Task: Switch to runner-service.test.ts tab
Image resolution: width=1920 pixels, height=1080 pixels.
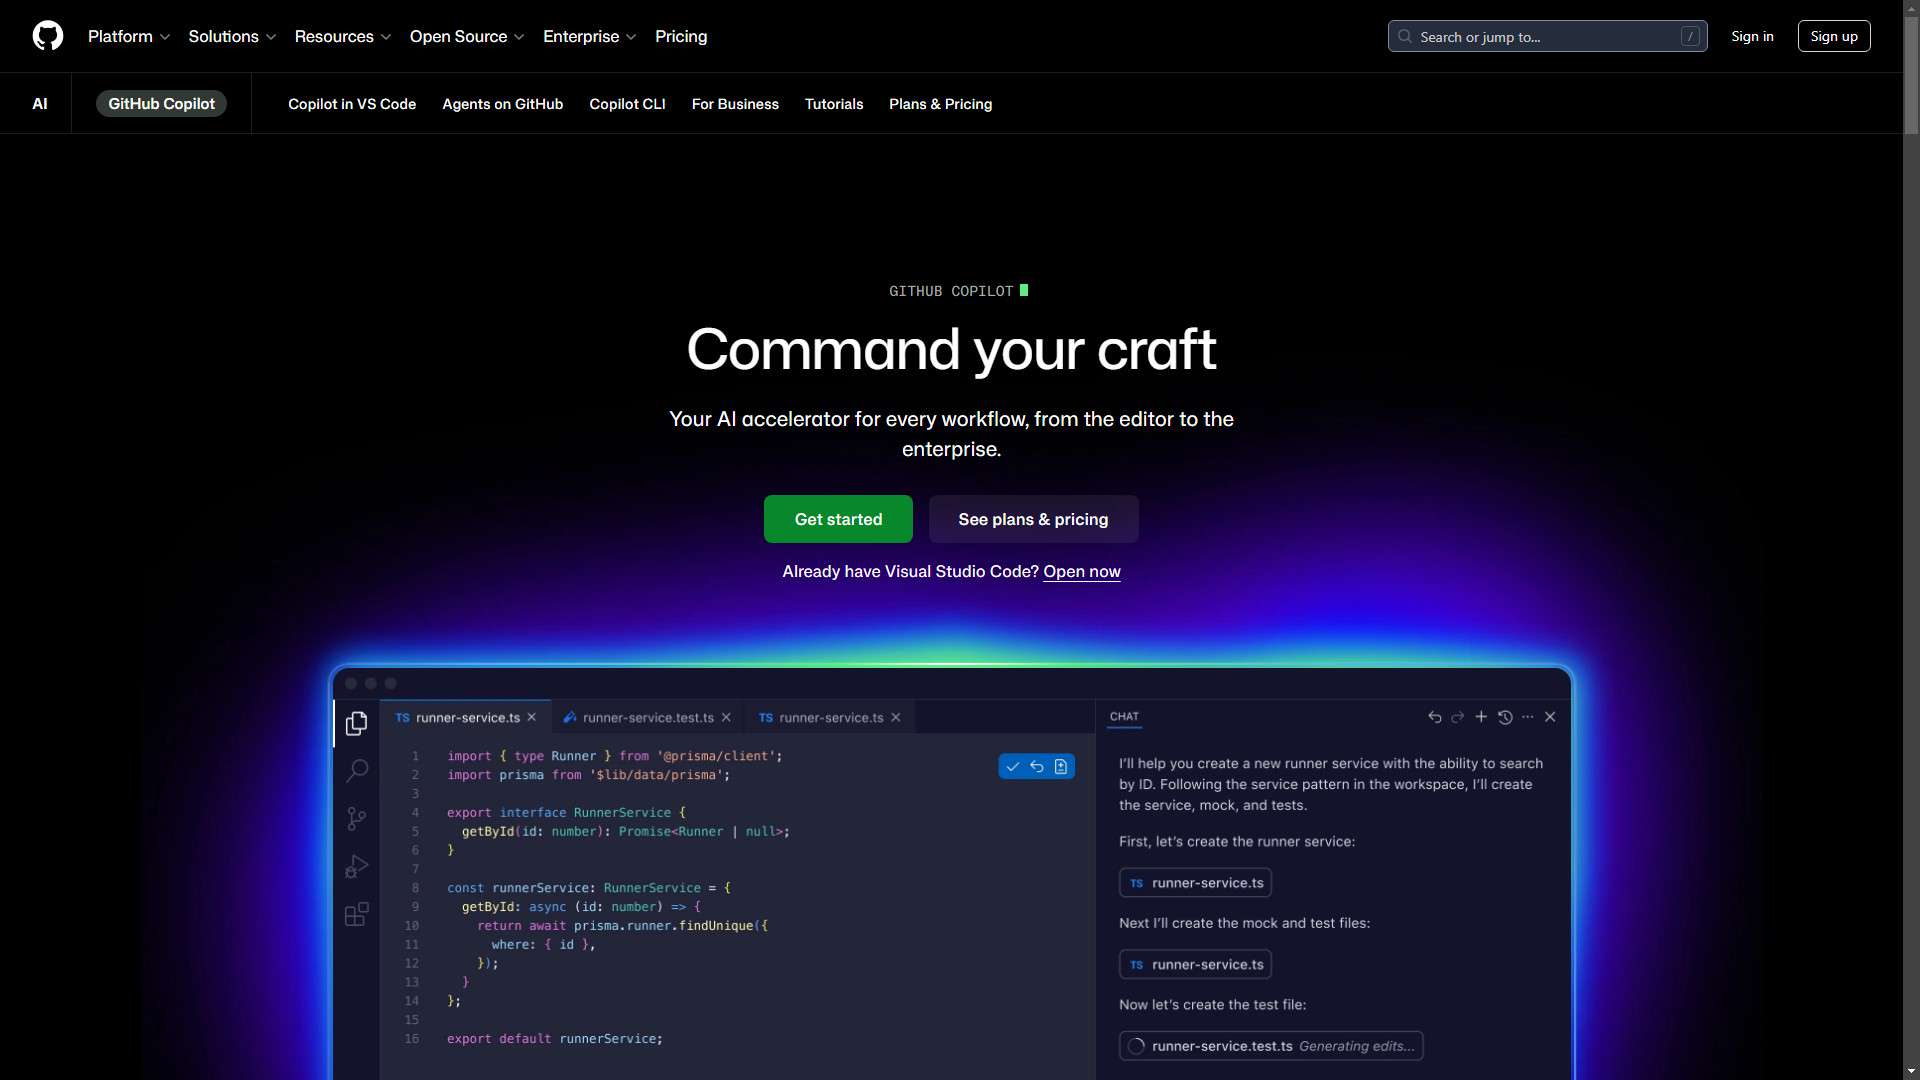Action: [x=647, y=718]
